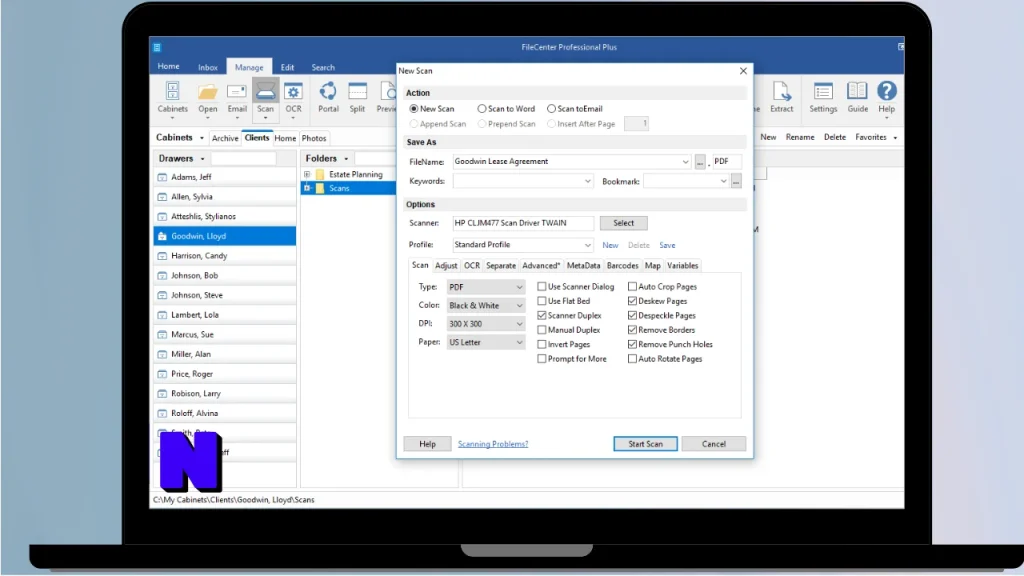Open the Barcodes tab in scan options
Image resolution: width=1024 pixels, height=576 pixels.
(x=622, y=266)
